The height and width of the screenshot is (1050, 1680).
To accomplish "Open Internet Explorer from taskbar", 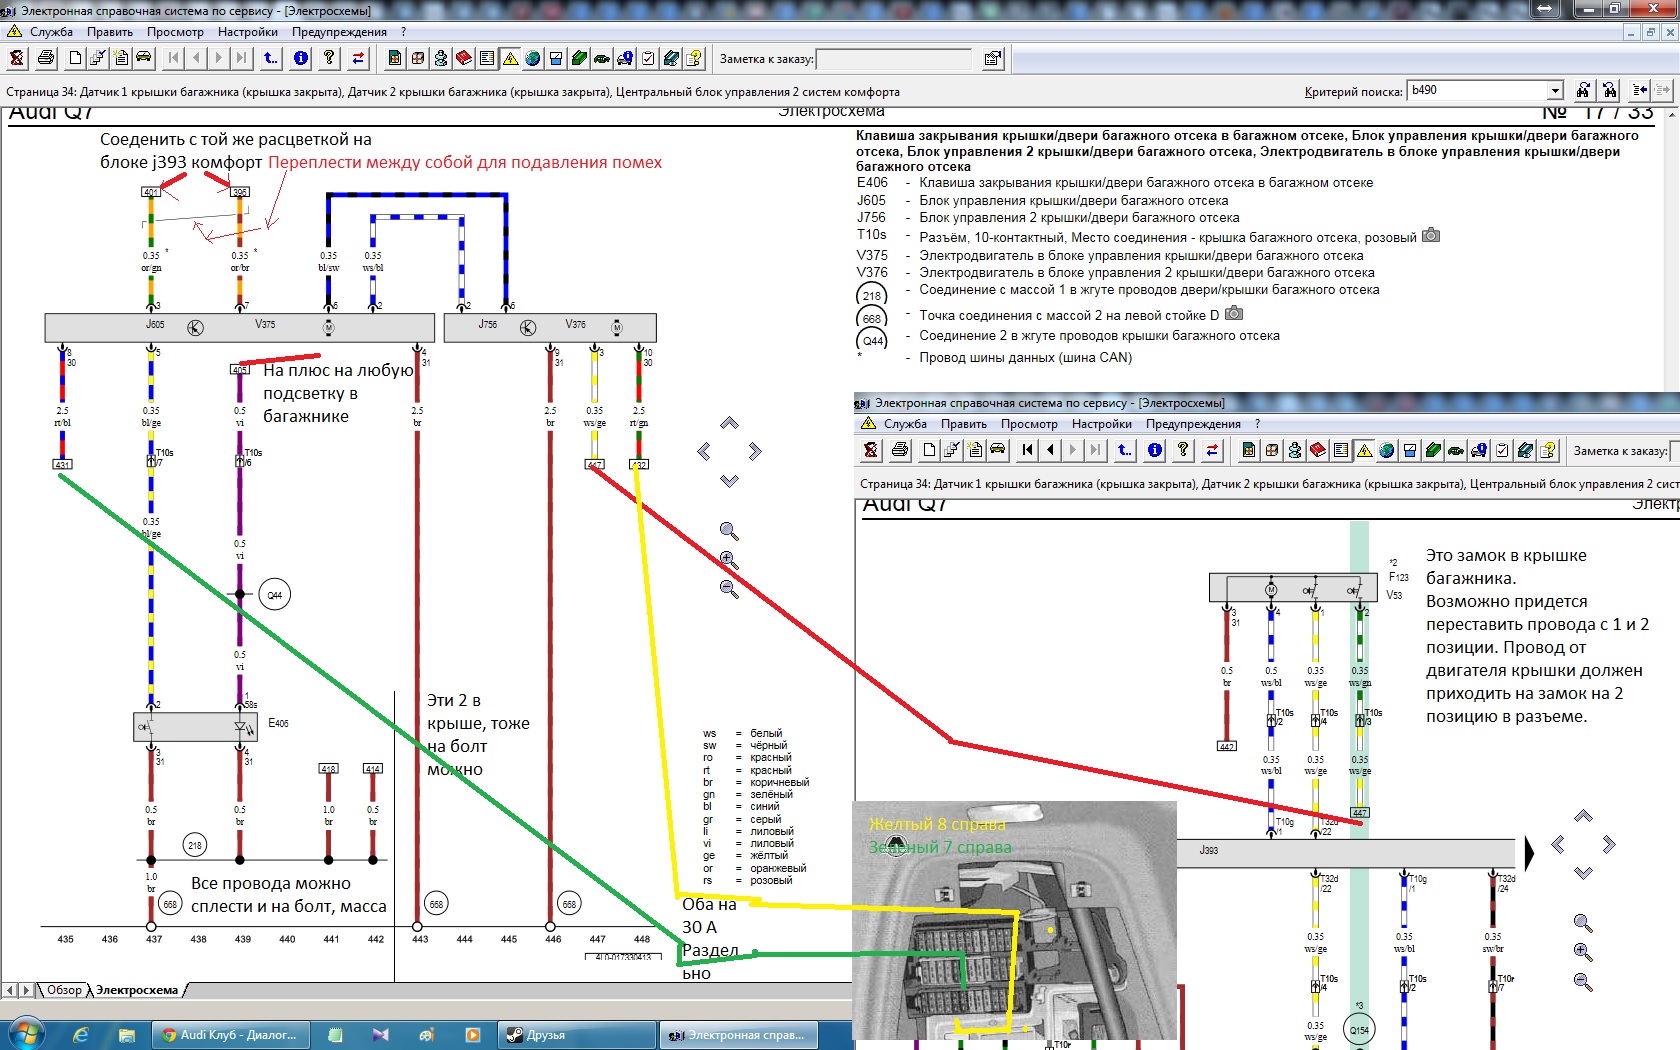I will point(81,1035).
